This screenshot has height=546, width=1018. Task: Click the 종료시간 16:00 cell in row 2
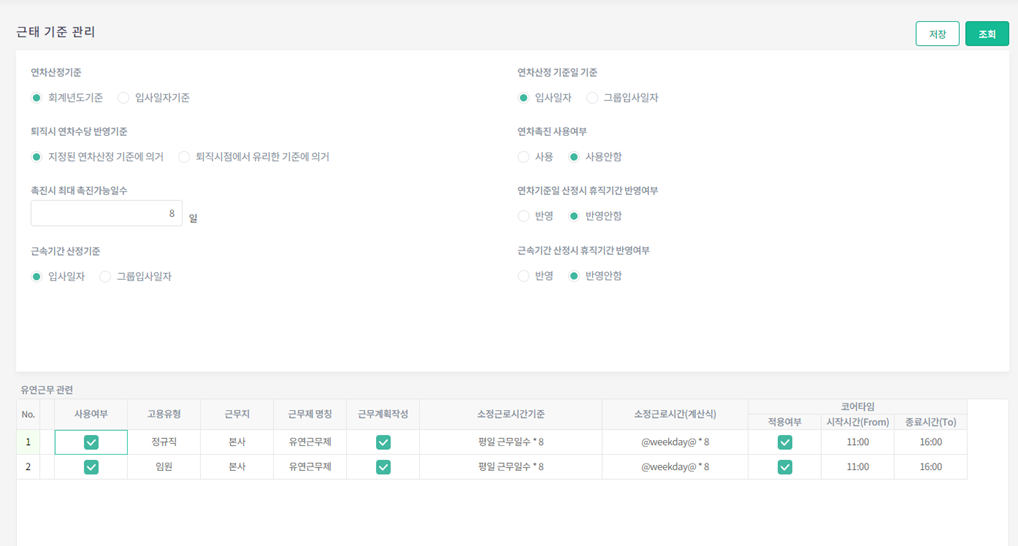[x=930, y=467]
